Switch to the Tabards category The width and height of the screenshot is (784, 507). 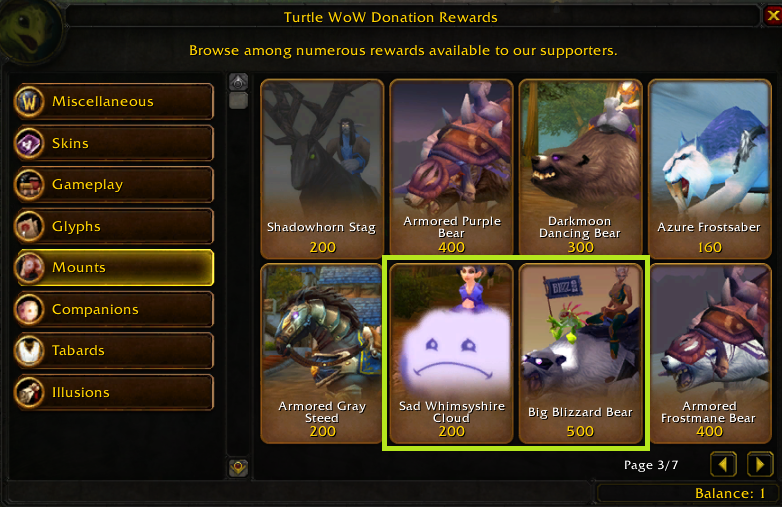point(116,350)
